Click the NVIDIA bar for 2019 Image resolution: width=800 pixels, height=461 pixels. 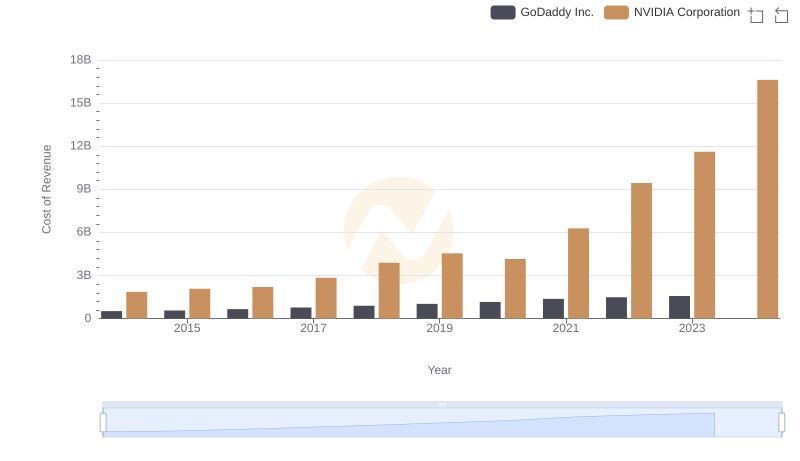tap(452, 286)
